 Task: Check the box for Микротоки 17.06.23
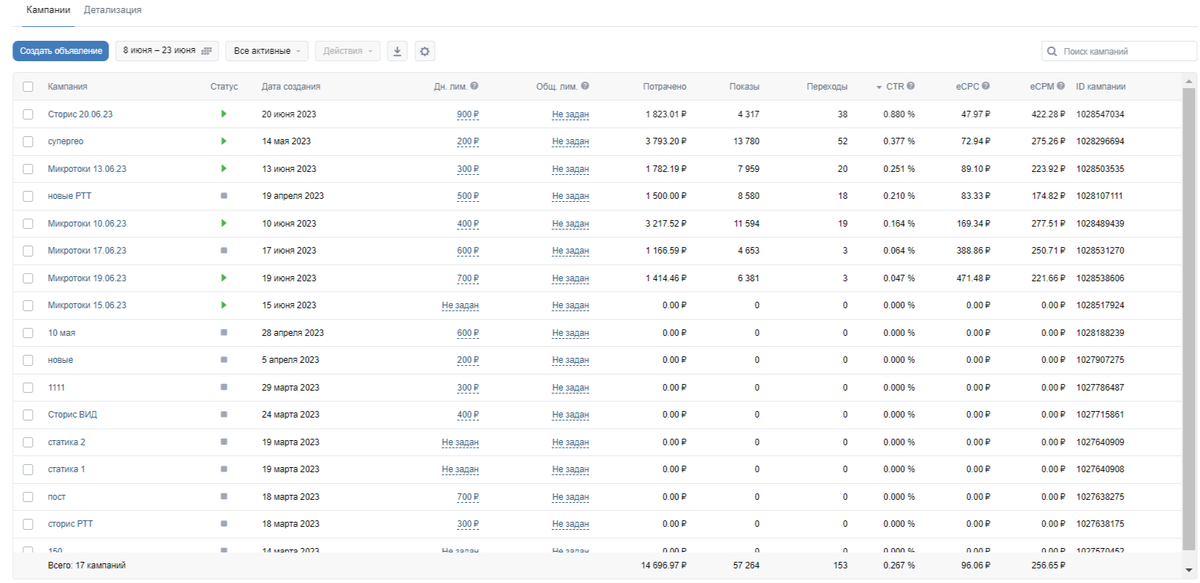pos(28,250)
